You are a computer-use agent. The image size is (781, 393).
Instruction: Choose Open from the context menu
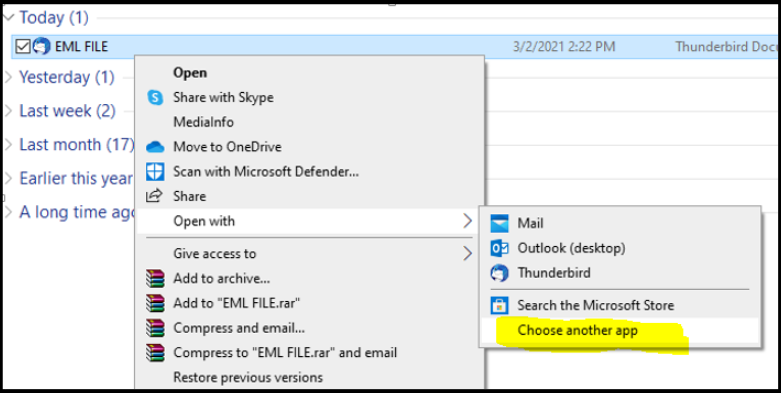190,73
